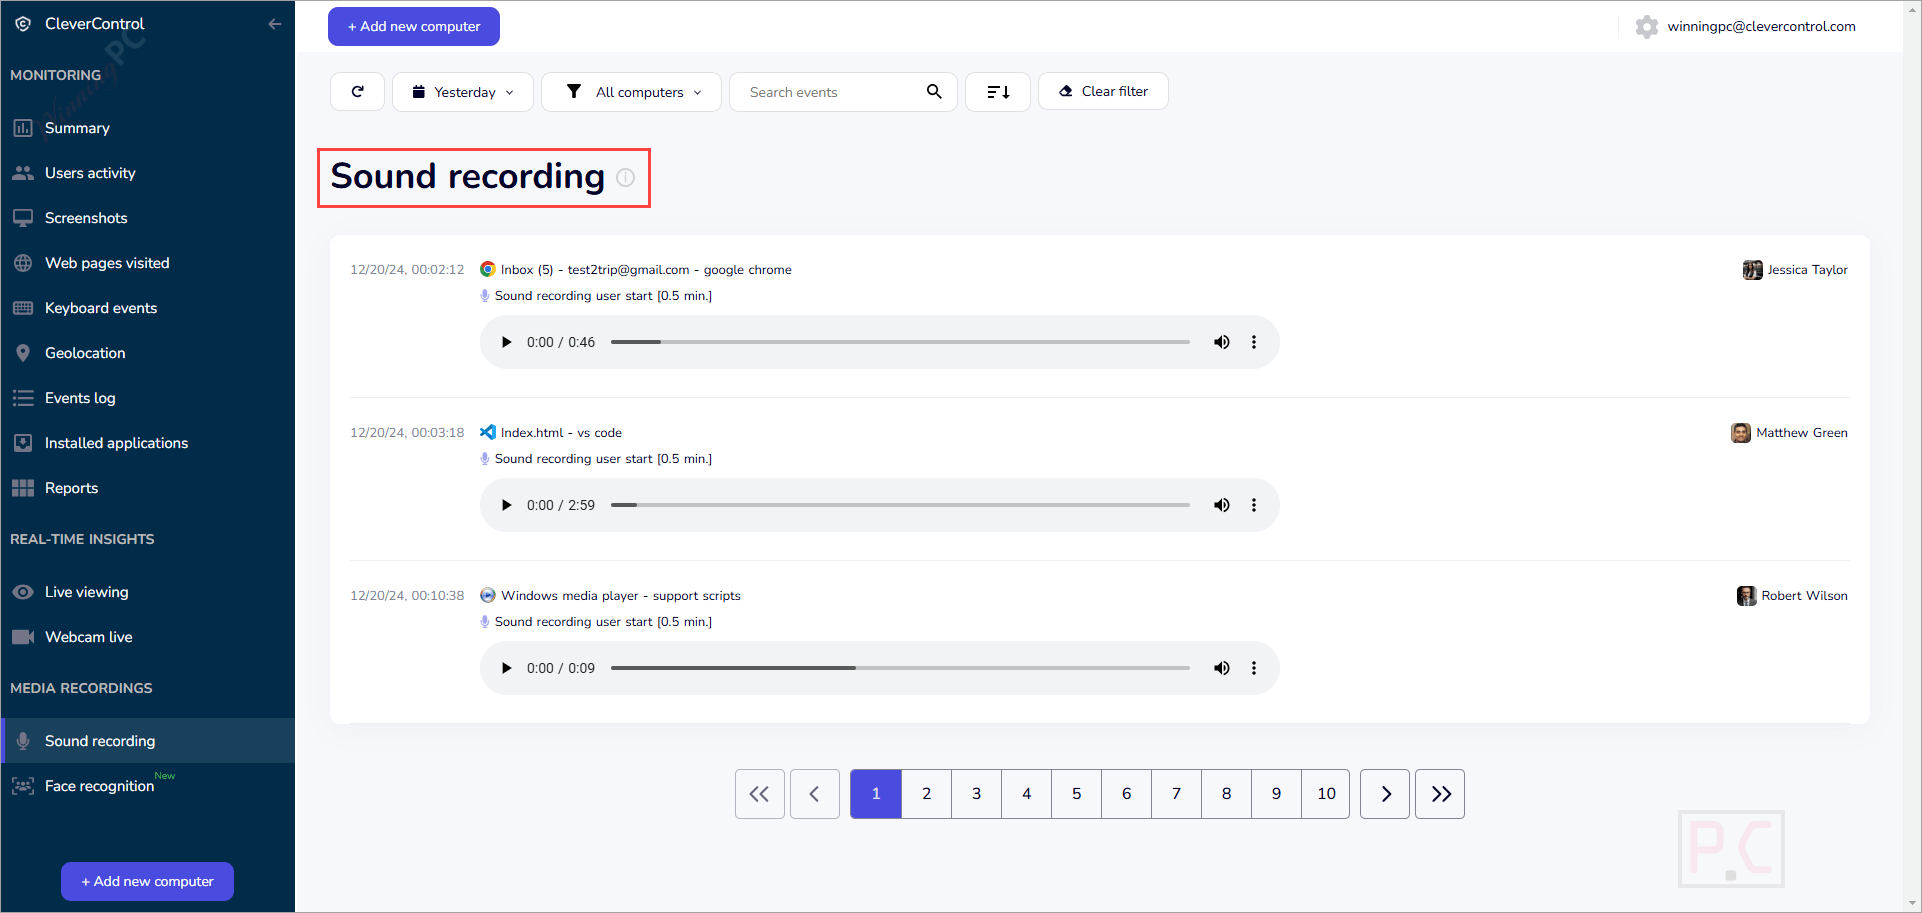1922x913 pixels.
Task: Open more options for 2:59 recording
Action: point(1254,505)
